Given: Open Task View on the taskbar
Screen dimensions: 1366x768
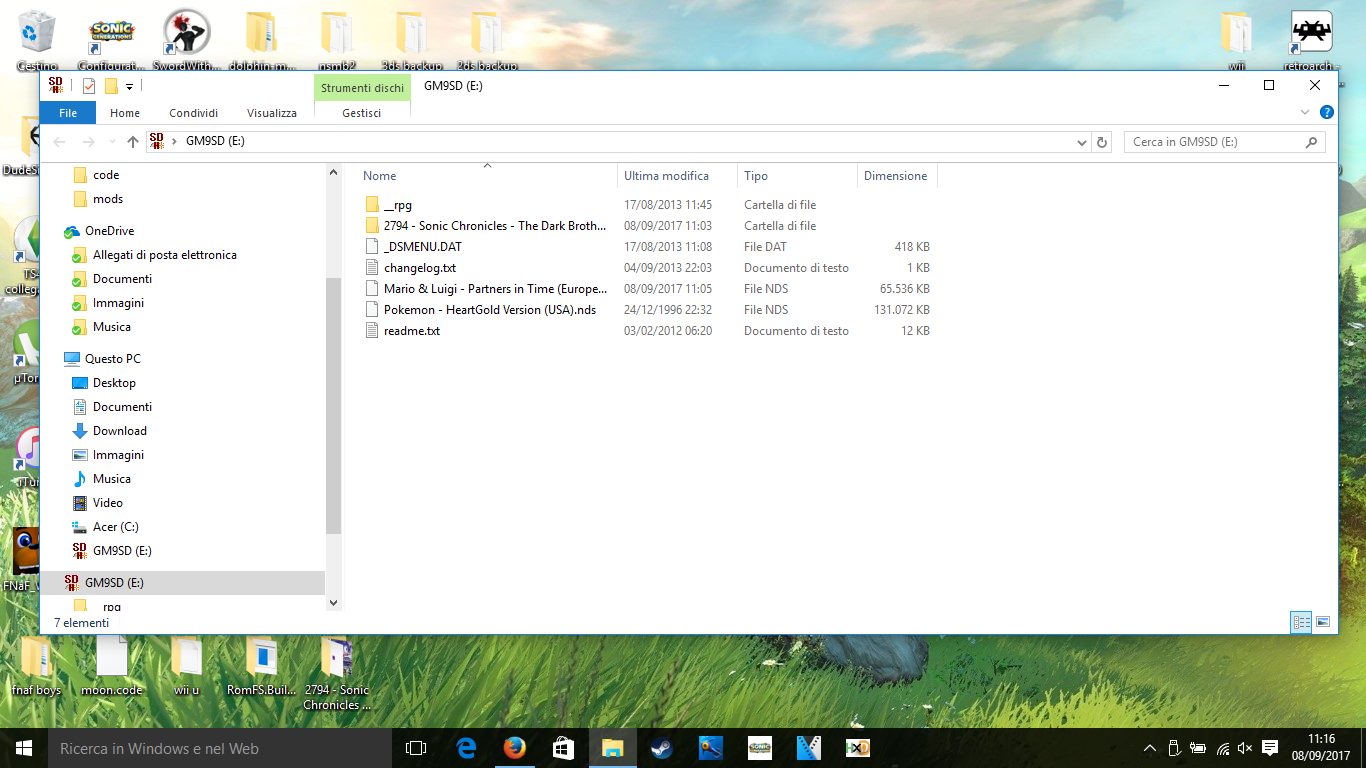Looking at the screenshot, I should coord(416,748).
